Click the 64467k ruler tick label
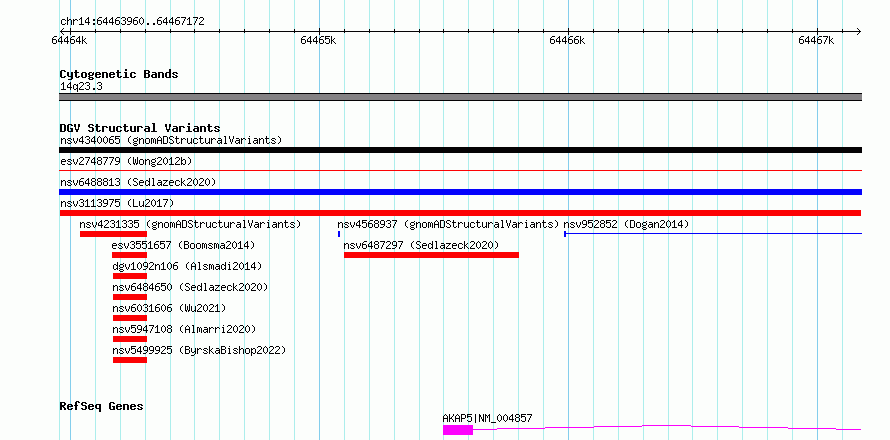The height and width of the screenshot is (440, 890). (817, 40)
